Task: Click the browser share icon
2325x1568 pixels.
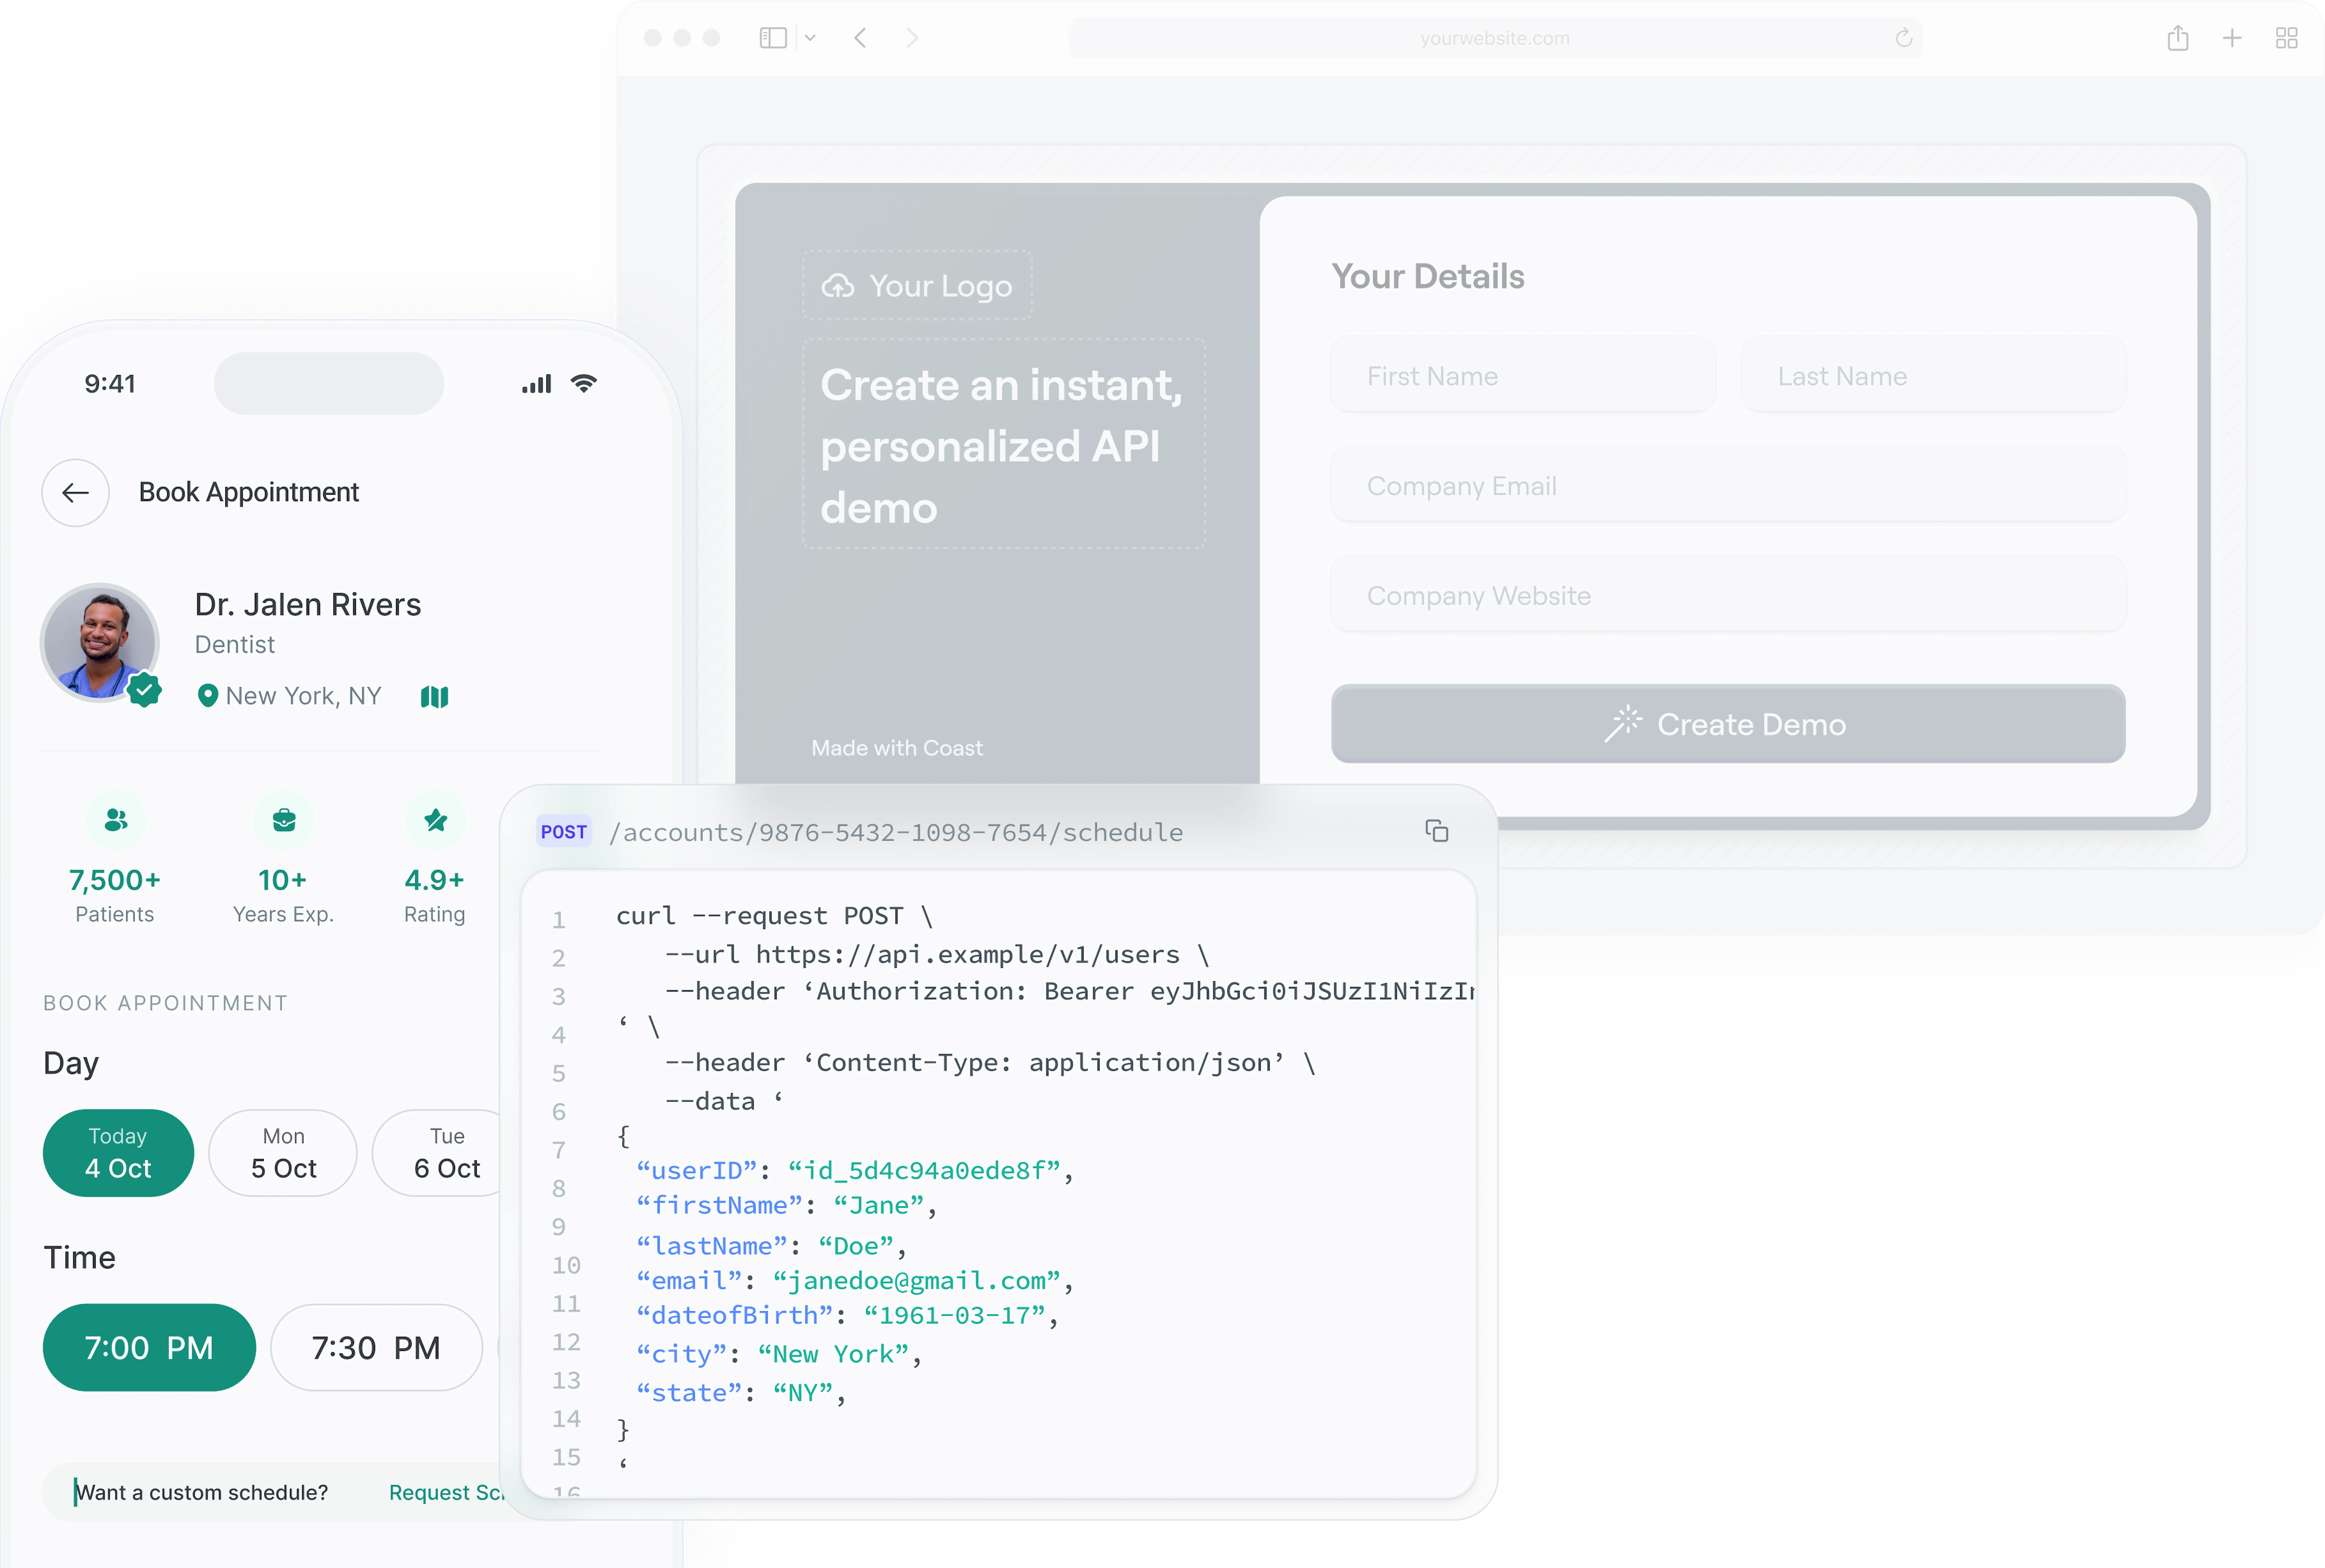Action: pyautogui.click(x=2178, y=38)
